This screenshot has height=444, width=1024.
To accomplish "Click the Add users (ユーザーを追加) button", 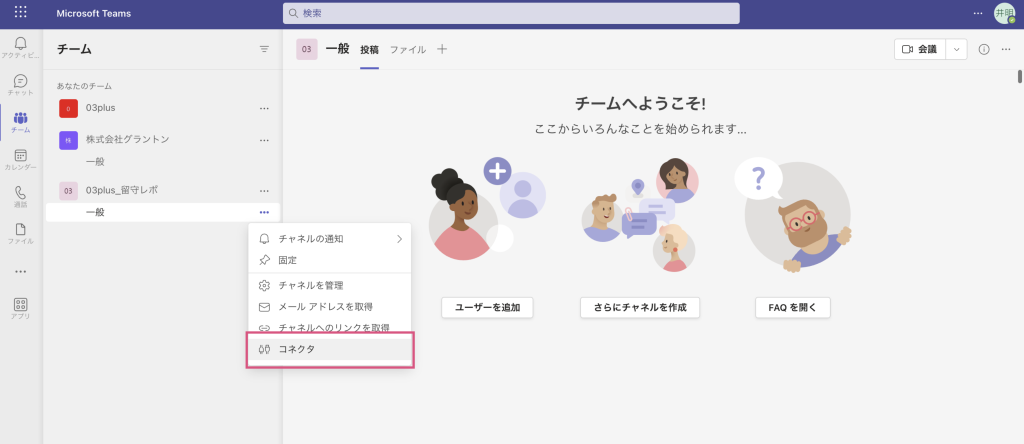I will [x=487, y=307].
